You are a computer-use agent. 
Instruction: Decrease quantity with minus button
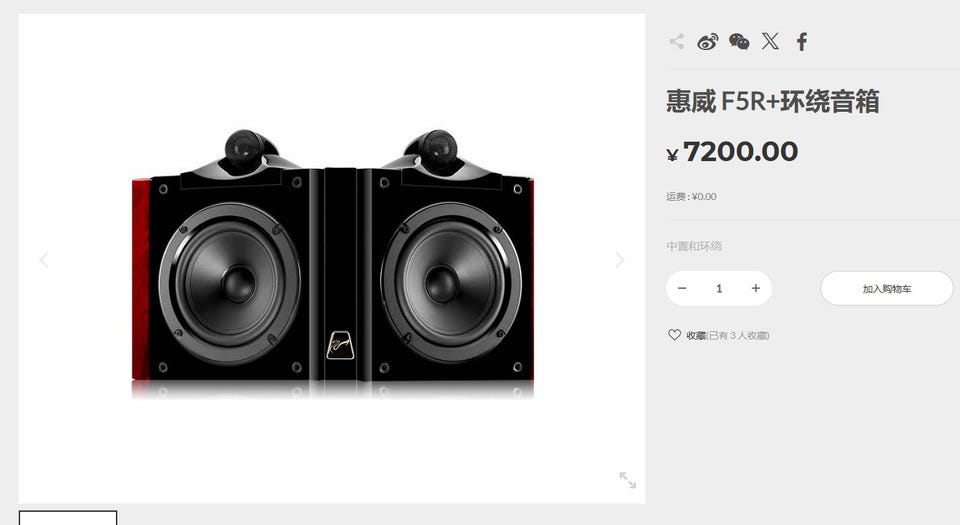click(x=682, y=288)
